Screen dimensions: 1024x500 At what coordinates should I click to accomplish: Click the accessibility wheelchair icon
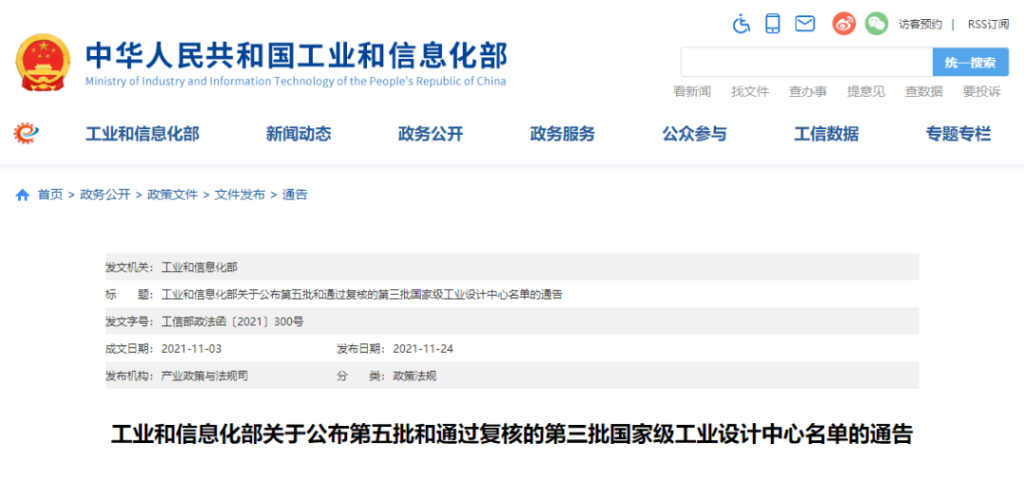click(741, 23)
